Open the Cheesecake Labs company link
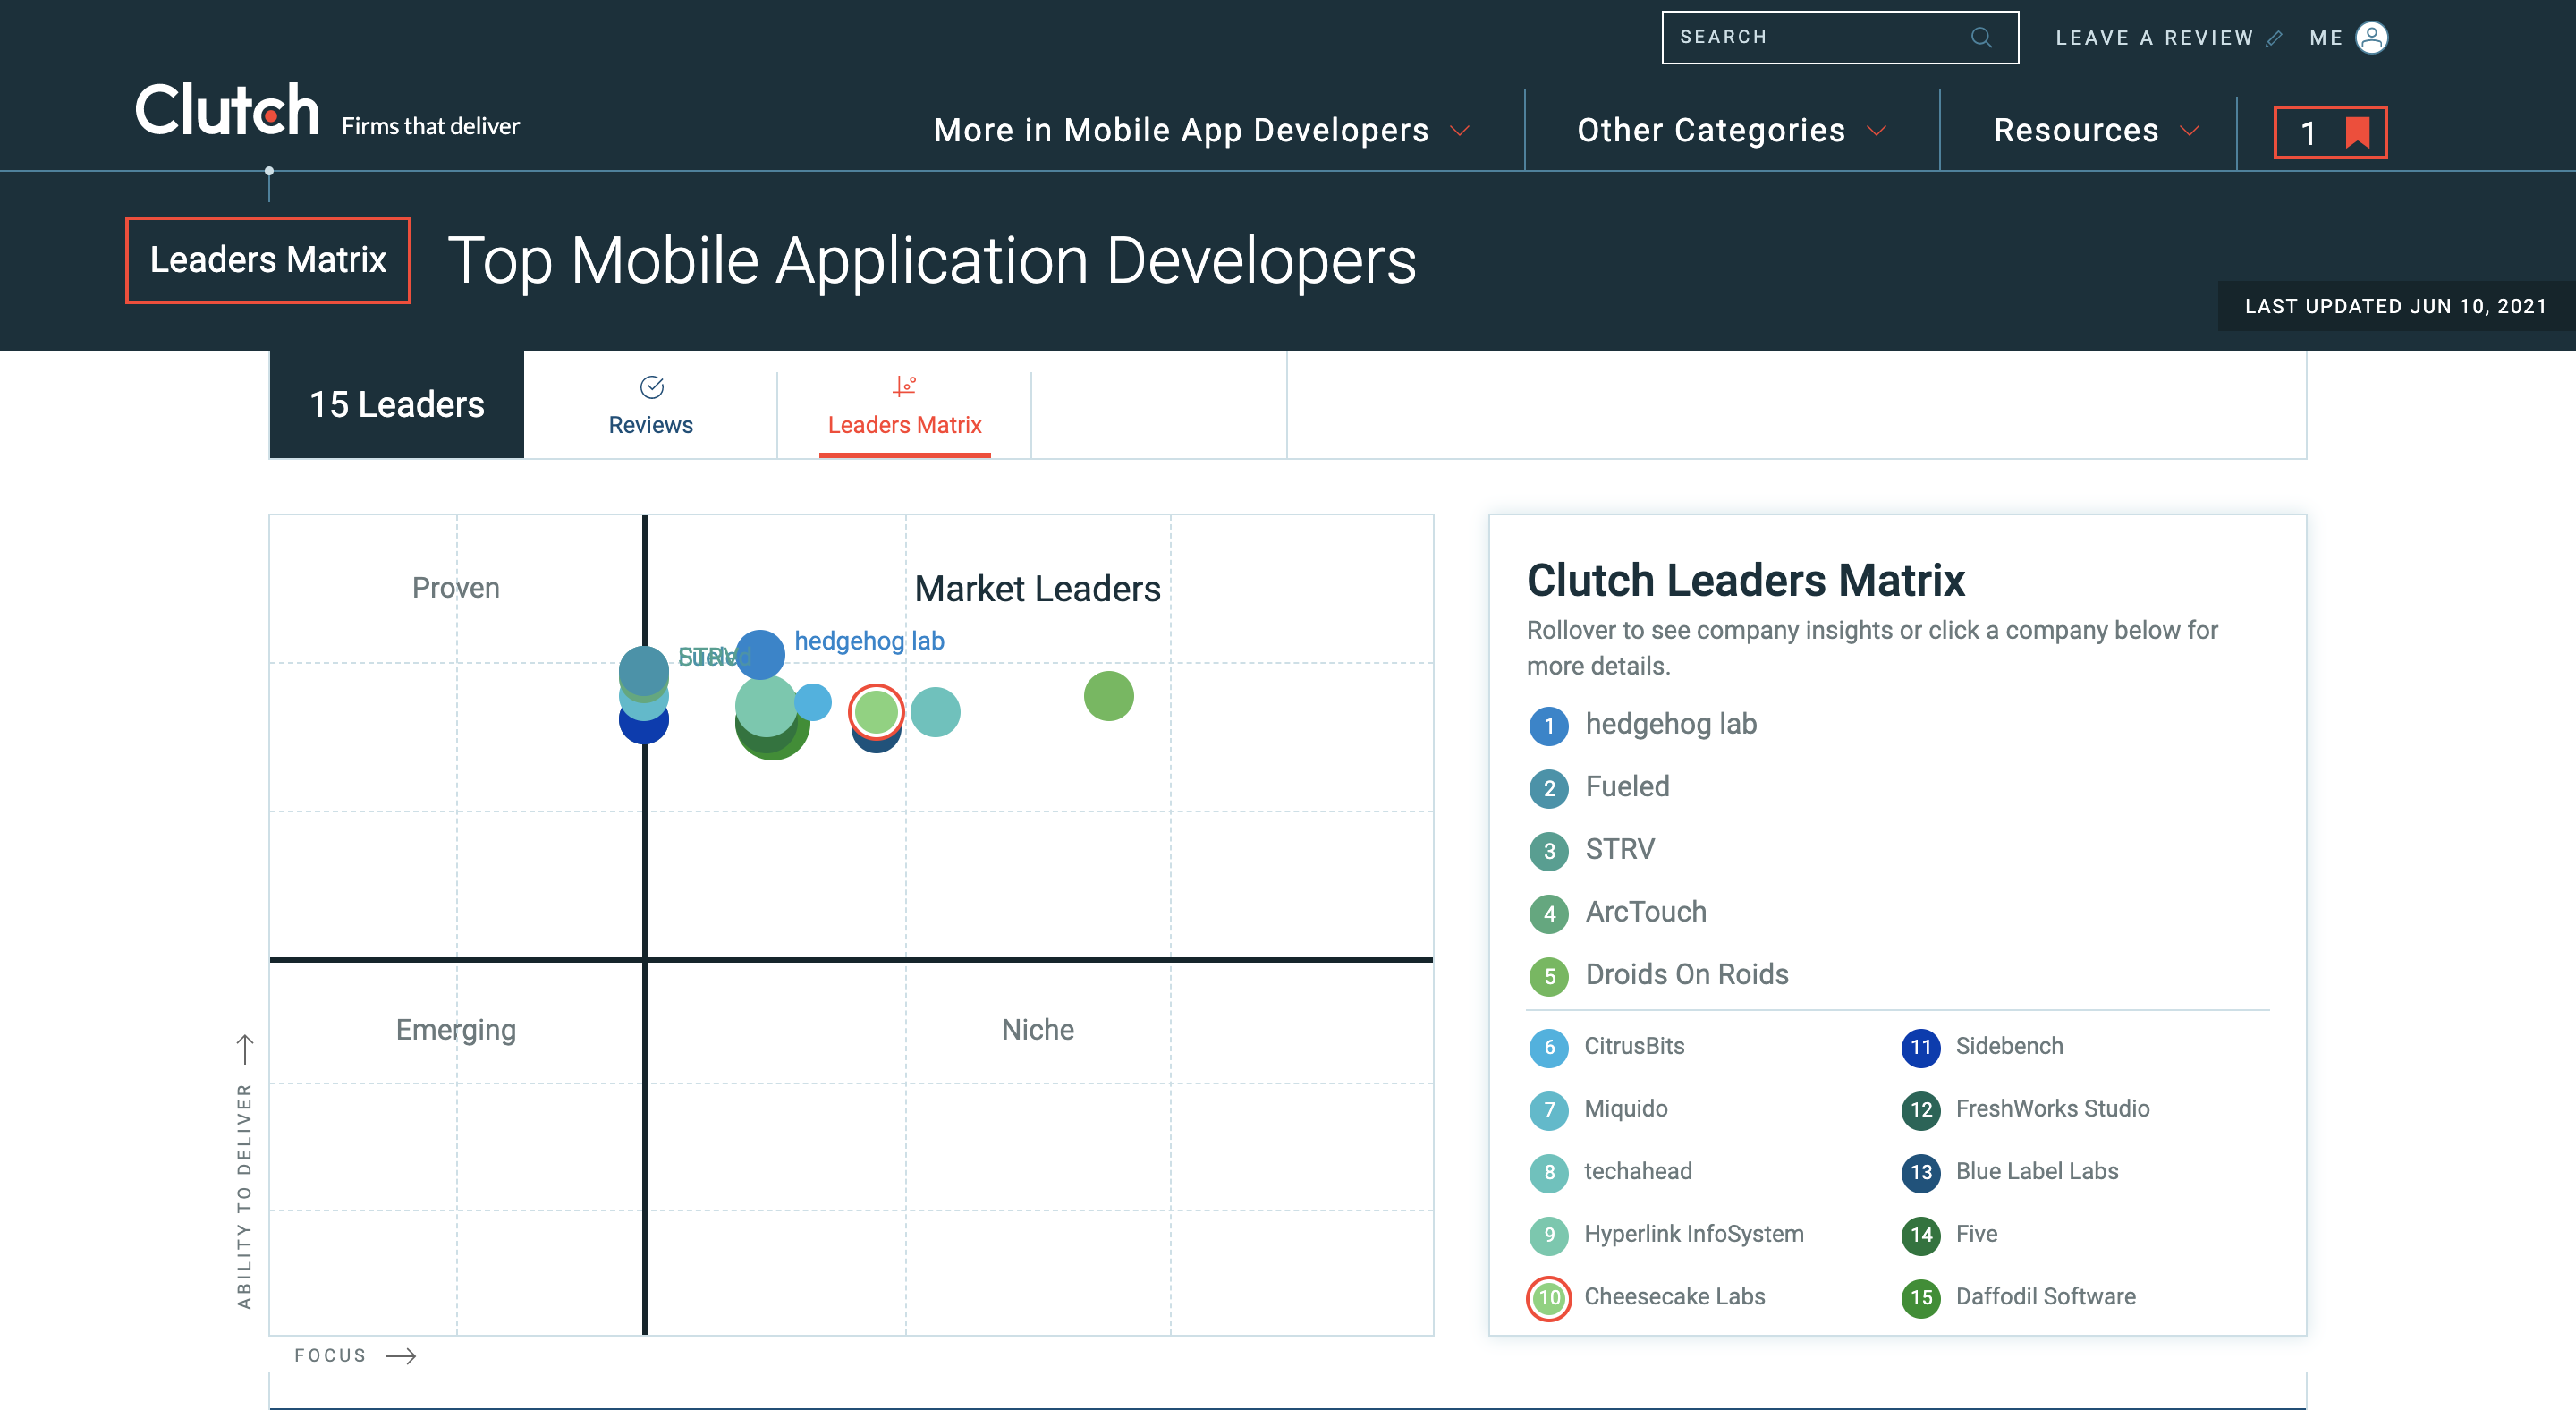This screenshot has height=1410, width=2576. 1675,1297
